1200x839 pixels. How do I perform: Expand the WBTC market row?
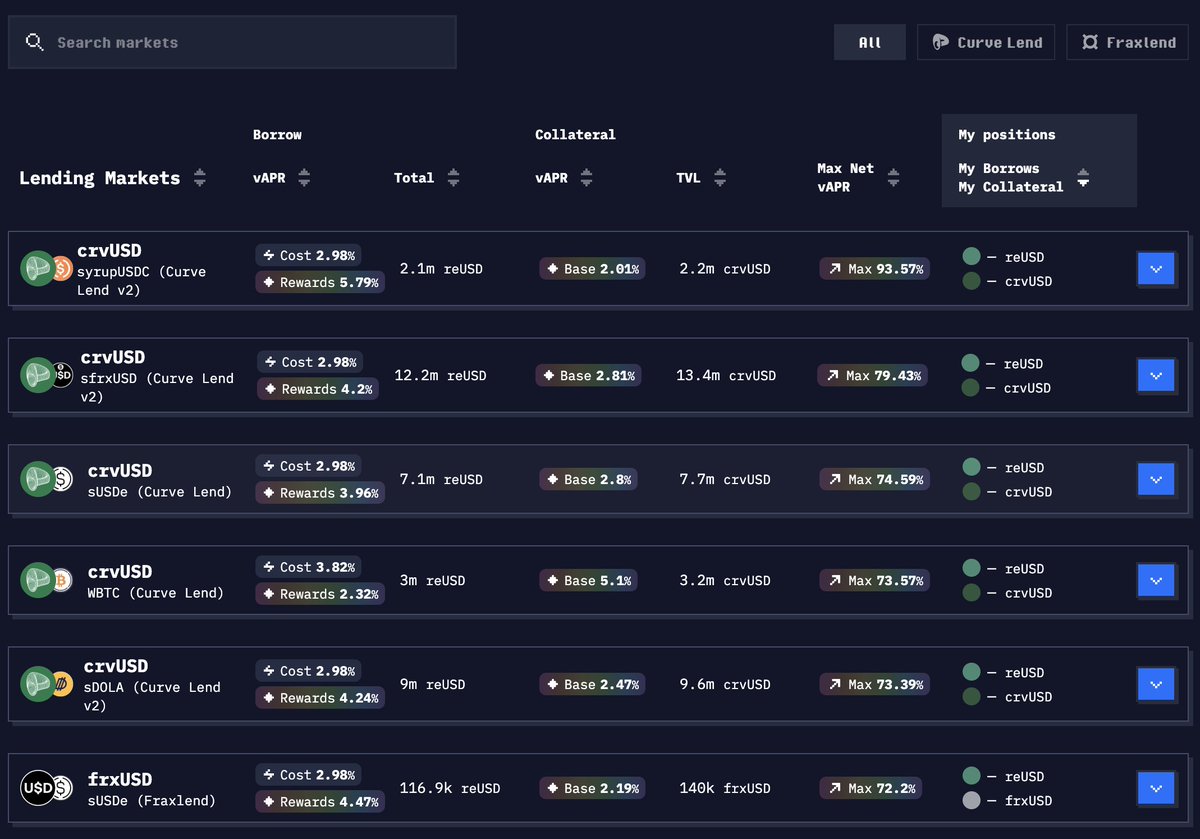pos(1156,580)
